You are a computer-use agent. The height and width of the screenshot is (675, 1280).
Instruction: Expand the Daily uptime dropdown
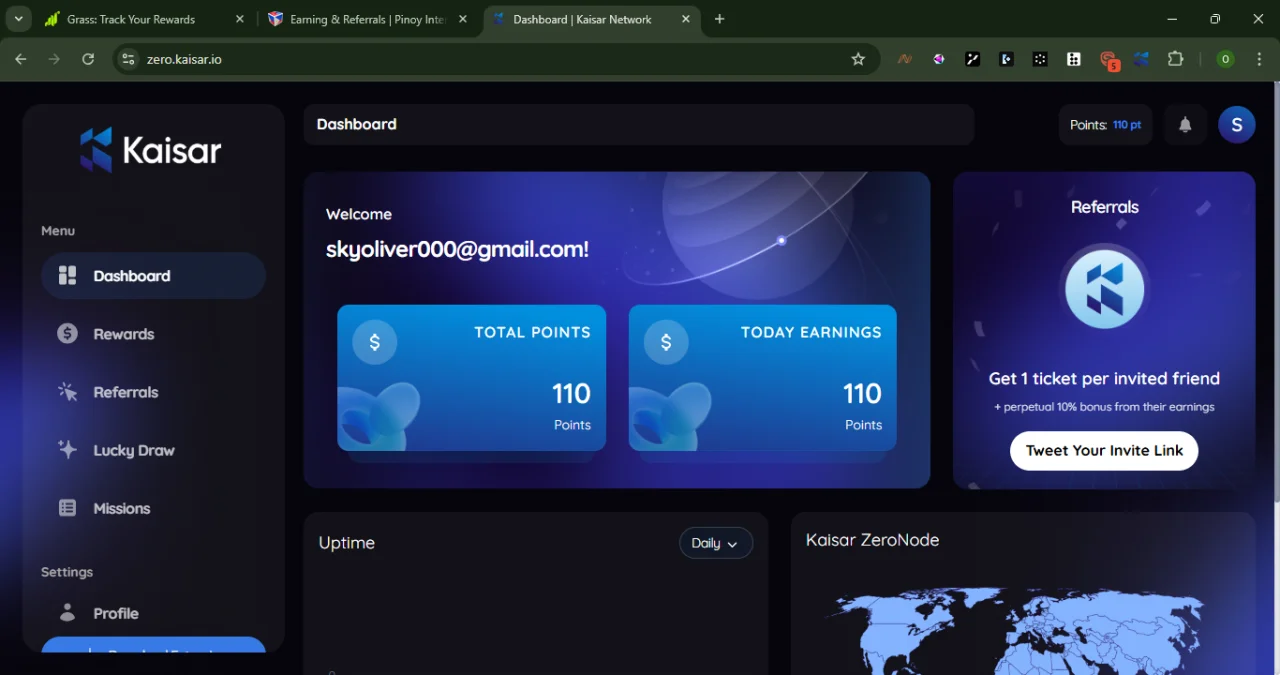(715, 543)
